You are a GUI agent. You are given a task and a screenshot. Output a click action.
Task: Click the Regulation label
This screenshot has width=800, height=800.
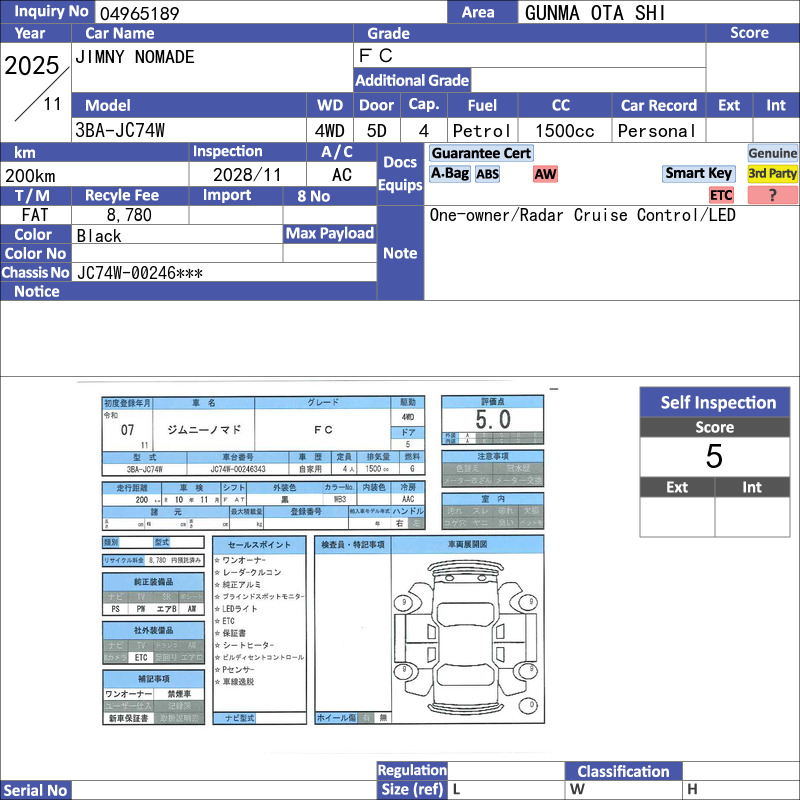(x=412, y=770)
